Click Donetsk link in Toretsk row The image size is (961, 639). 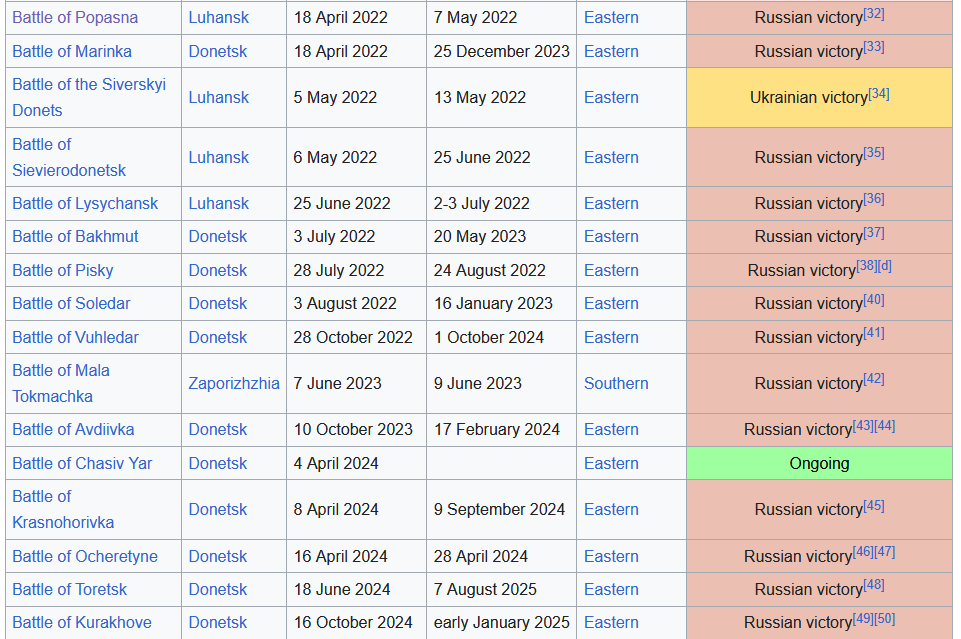218,589
